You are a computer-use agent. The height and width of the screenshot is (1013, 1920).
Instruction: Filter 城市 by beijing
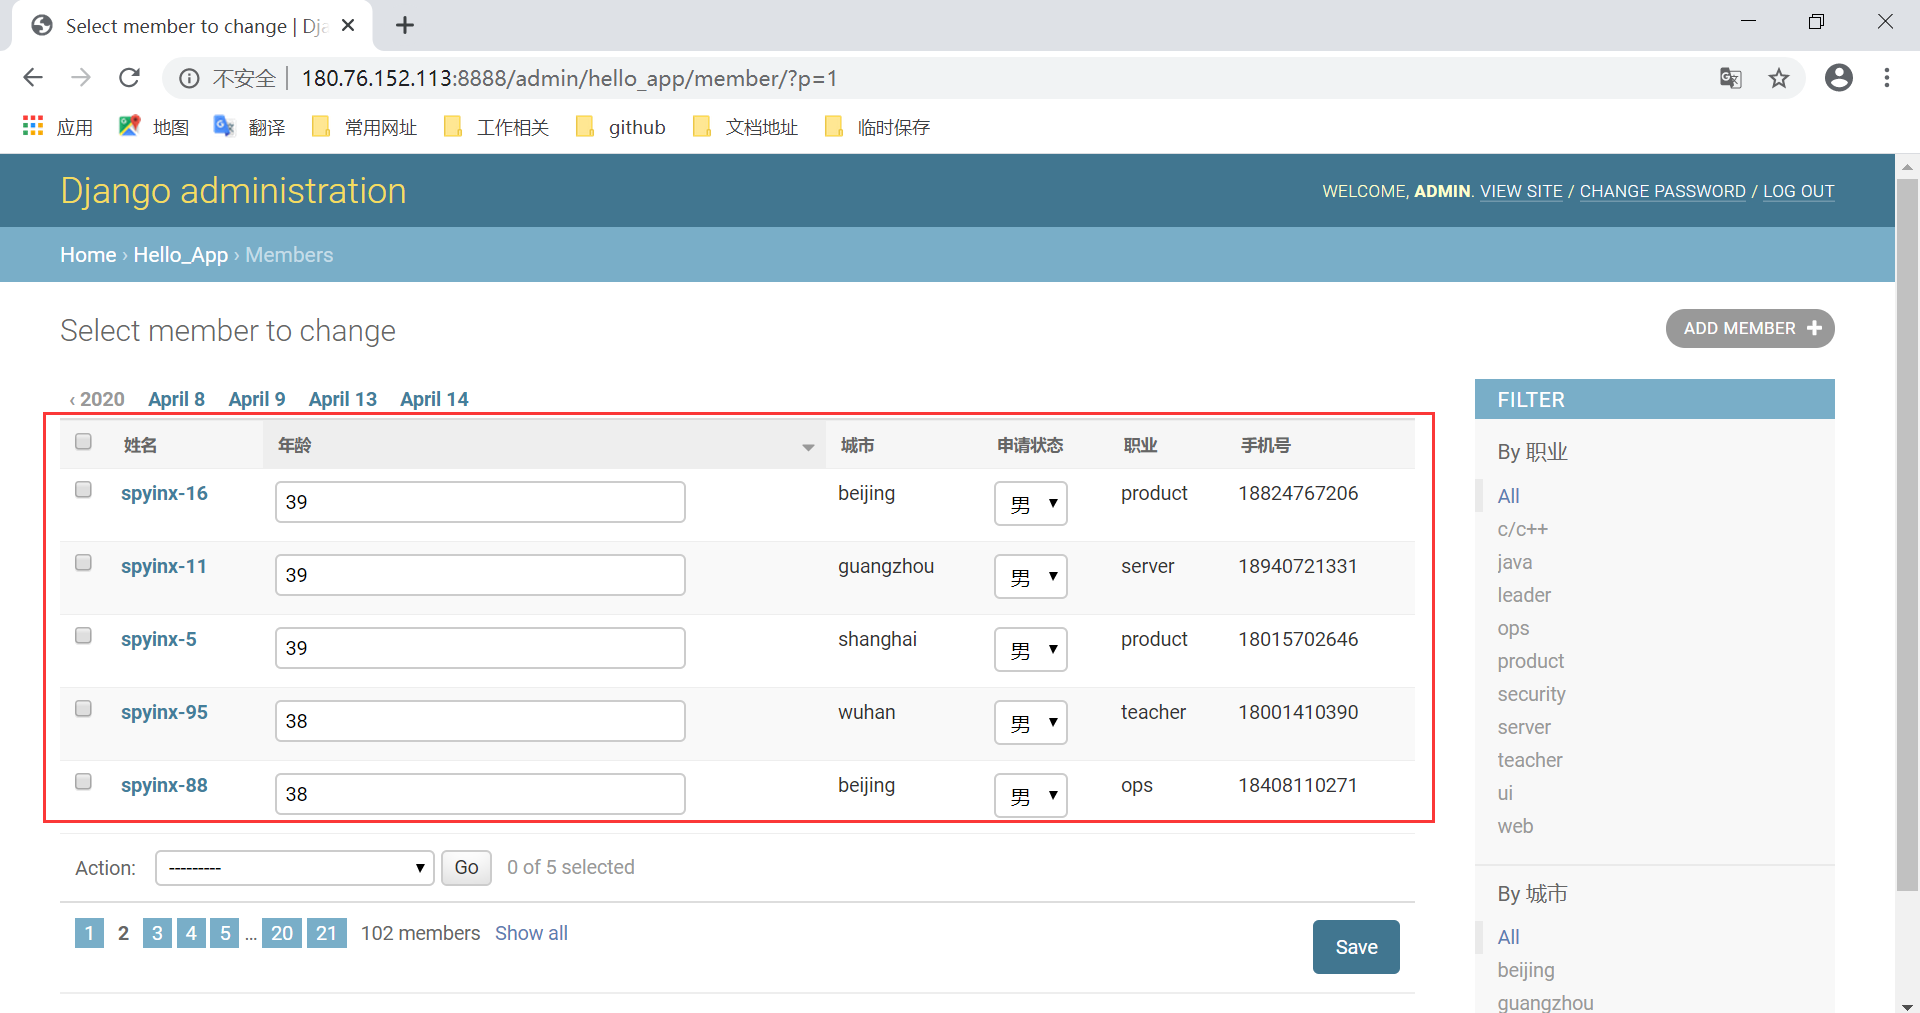click(x=1525, y=970)
